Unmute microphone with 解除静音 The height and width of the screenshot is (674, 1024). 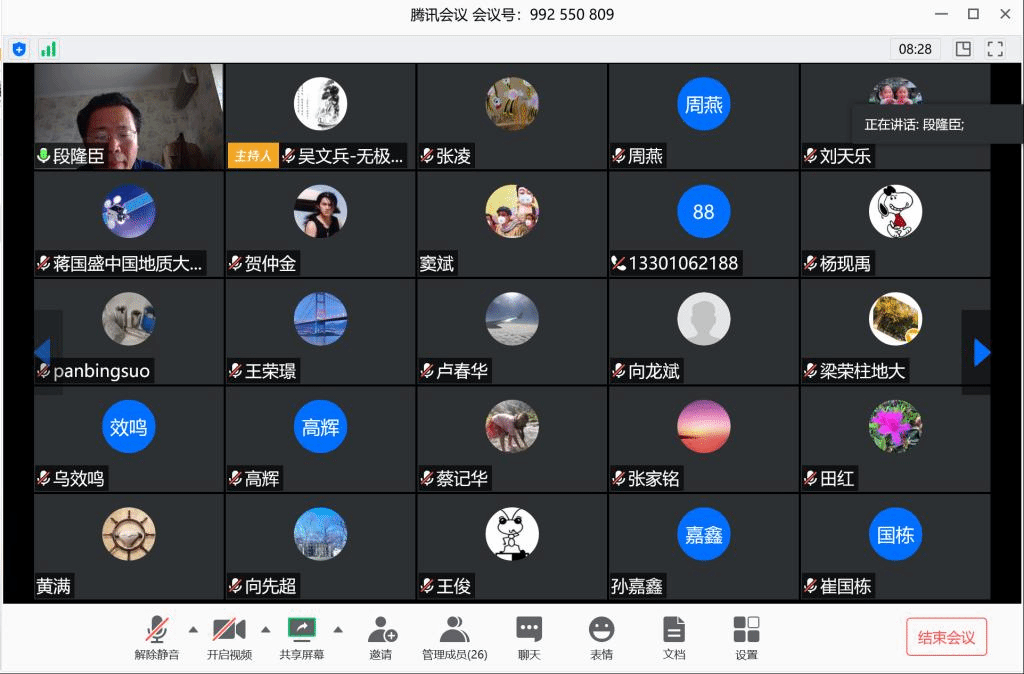157,638
